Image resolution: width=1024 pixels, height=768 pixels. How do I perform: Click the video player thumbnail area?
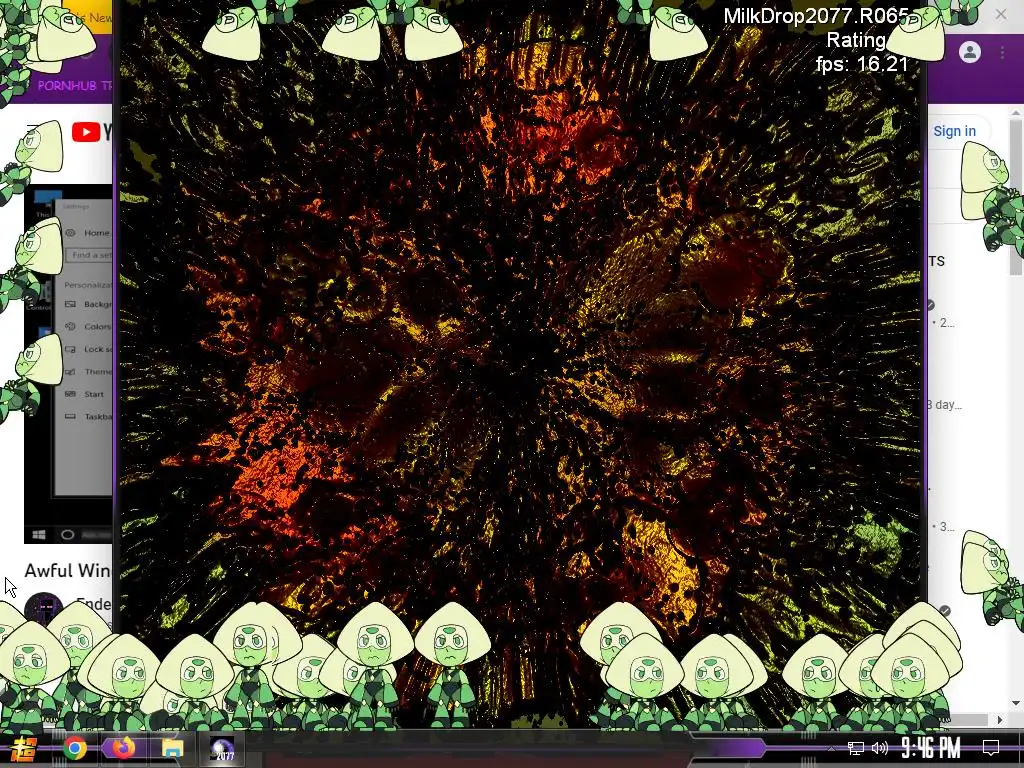68,364
